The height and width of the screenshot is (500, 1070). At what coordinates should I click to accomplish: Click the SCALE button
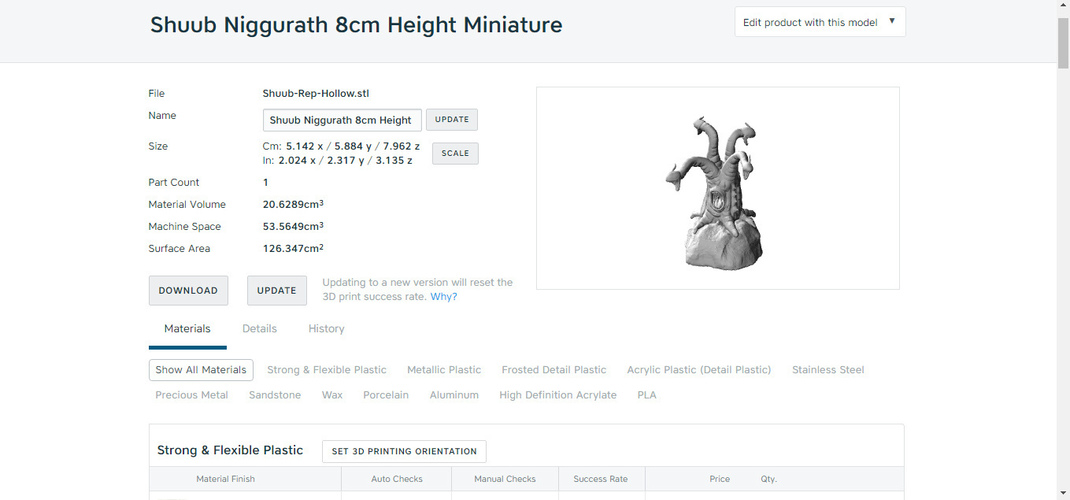[x=455, y=153]
